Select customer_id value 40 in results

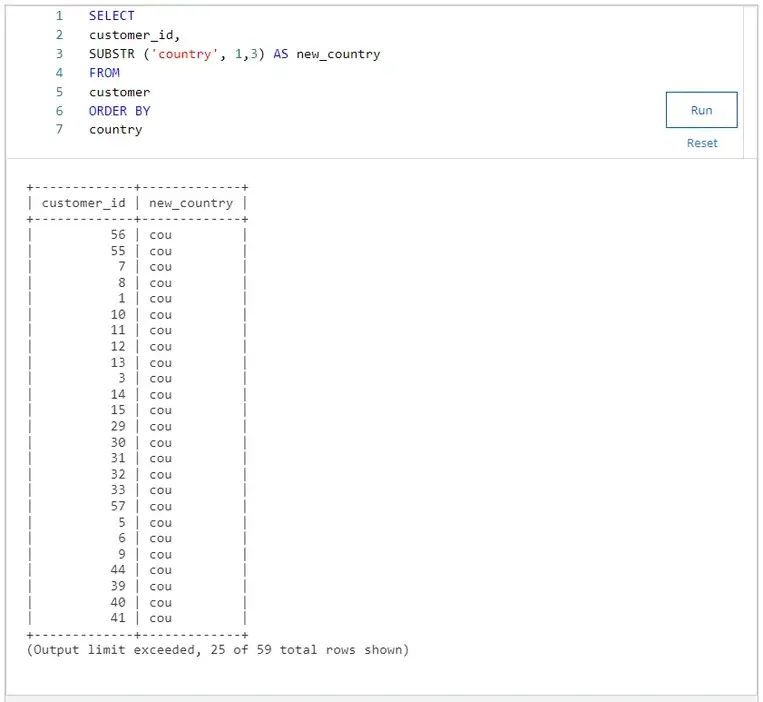tap(118, 602)
